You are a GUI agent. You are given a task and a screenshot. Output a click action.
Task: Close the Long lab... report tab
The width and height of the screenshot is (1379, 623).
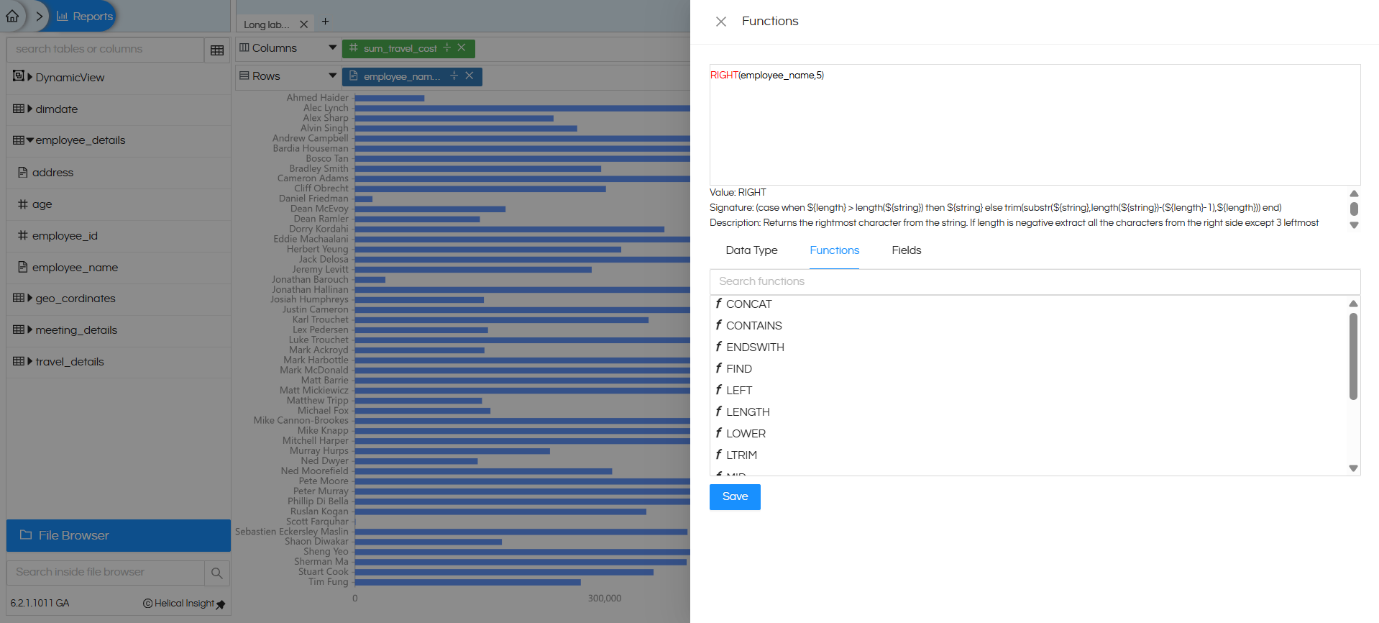[304, 23]
